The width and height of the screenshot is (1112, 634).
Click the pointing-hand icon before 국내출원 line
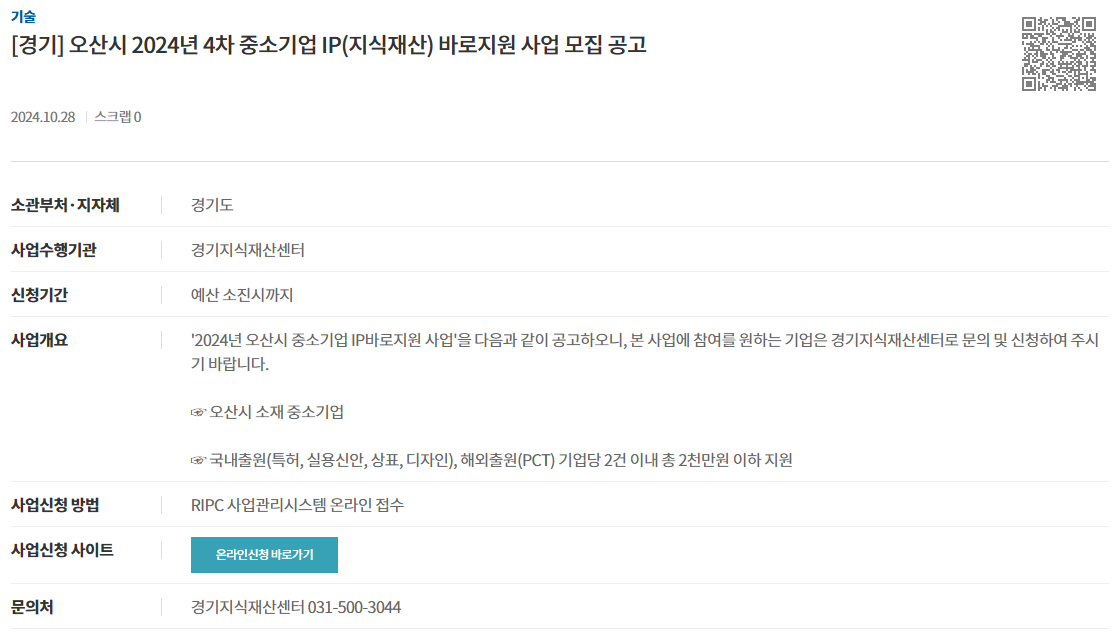pos(198,460)
